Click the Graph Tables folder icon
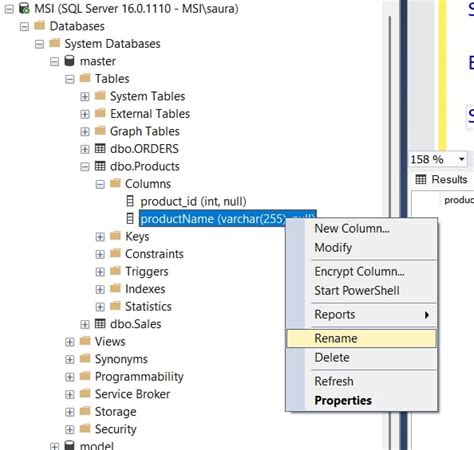 pos(100,131)
